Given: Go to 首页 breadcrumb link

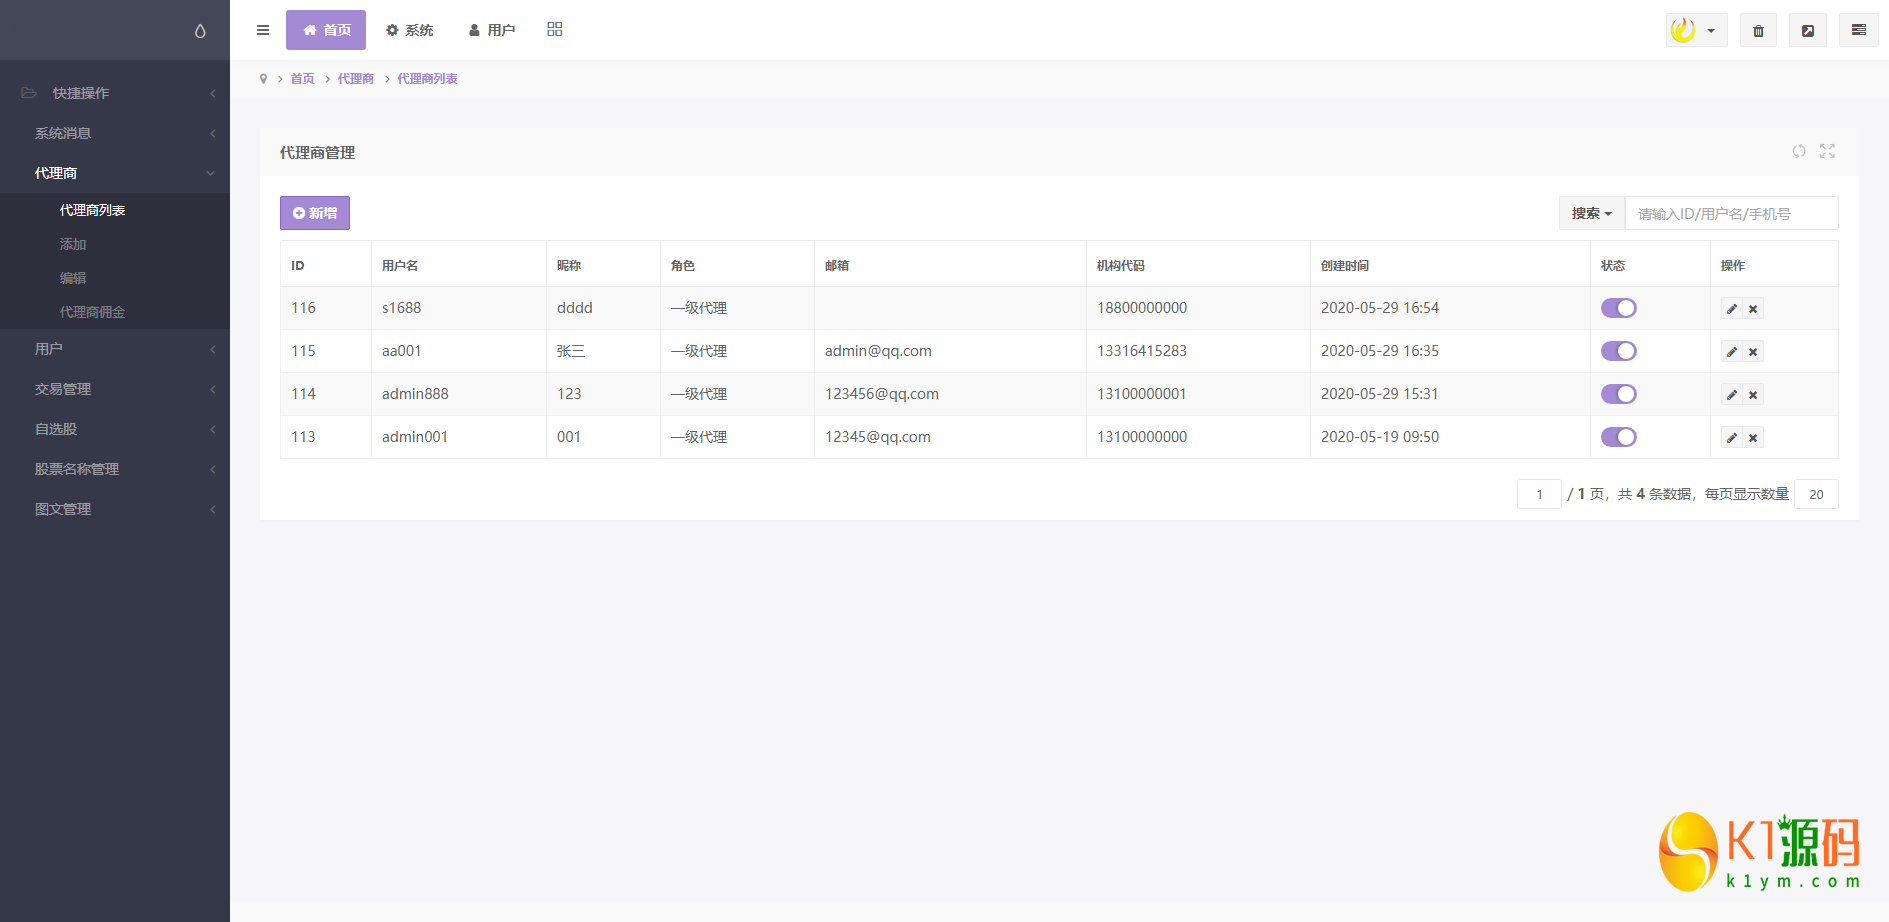Looking at the screenshot, I should pos(302,79).
